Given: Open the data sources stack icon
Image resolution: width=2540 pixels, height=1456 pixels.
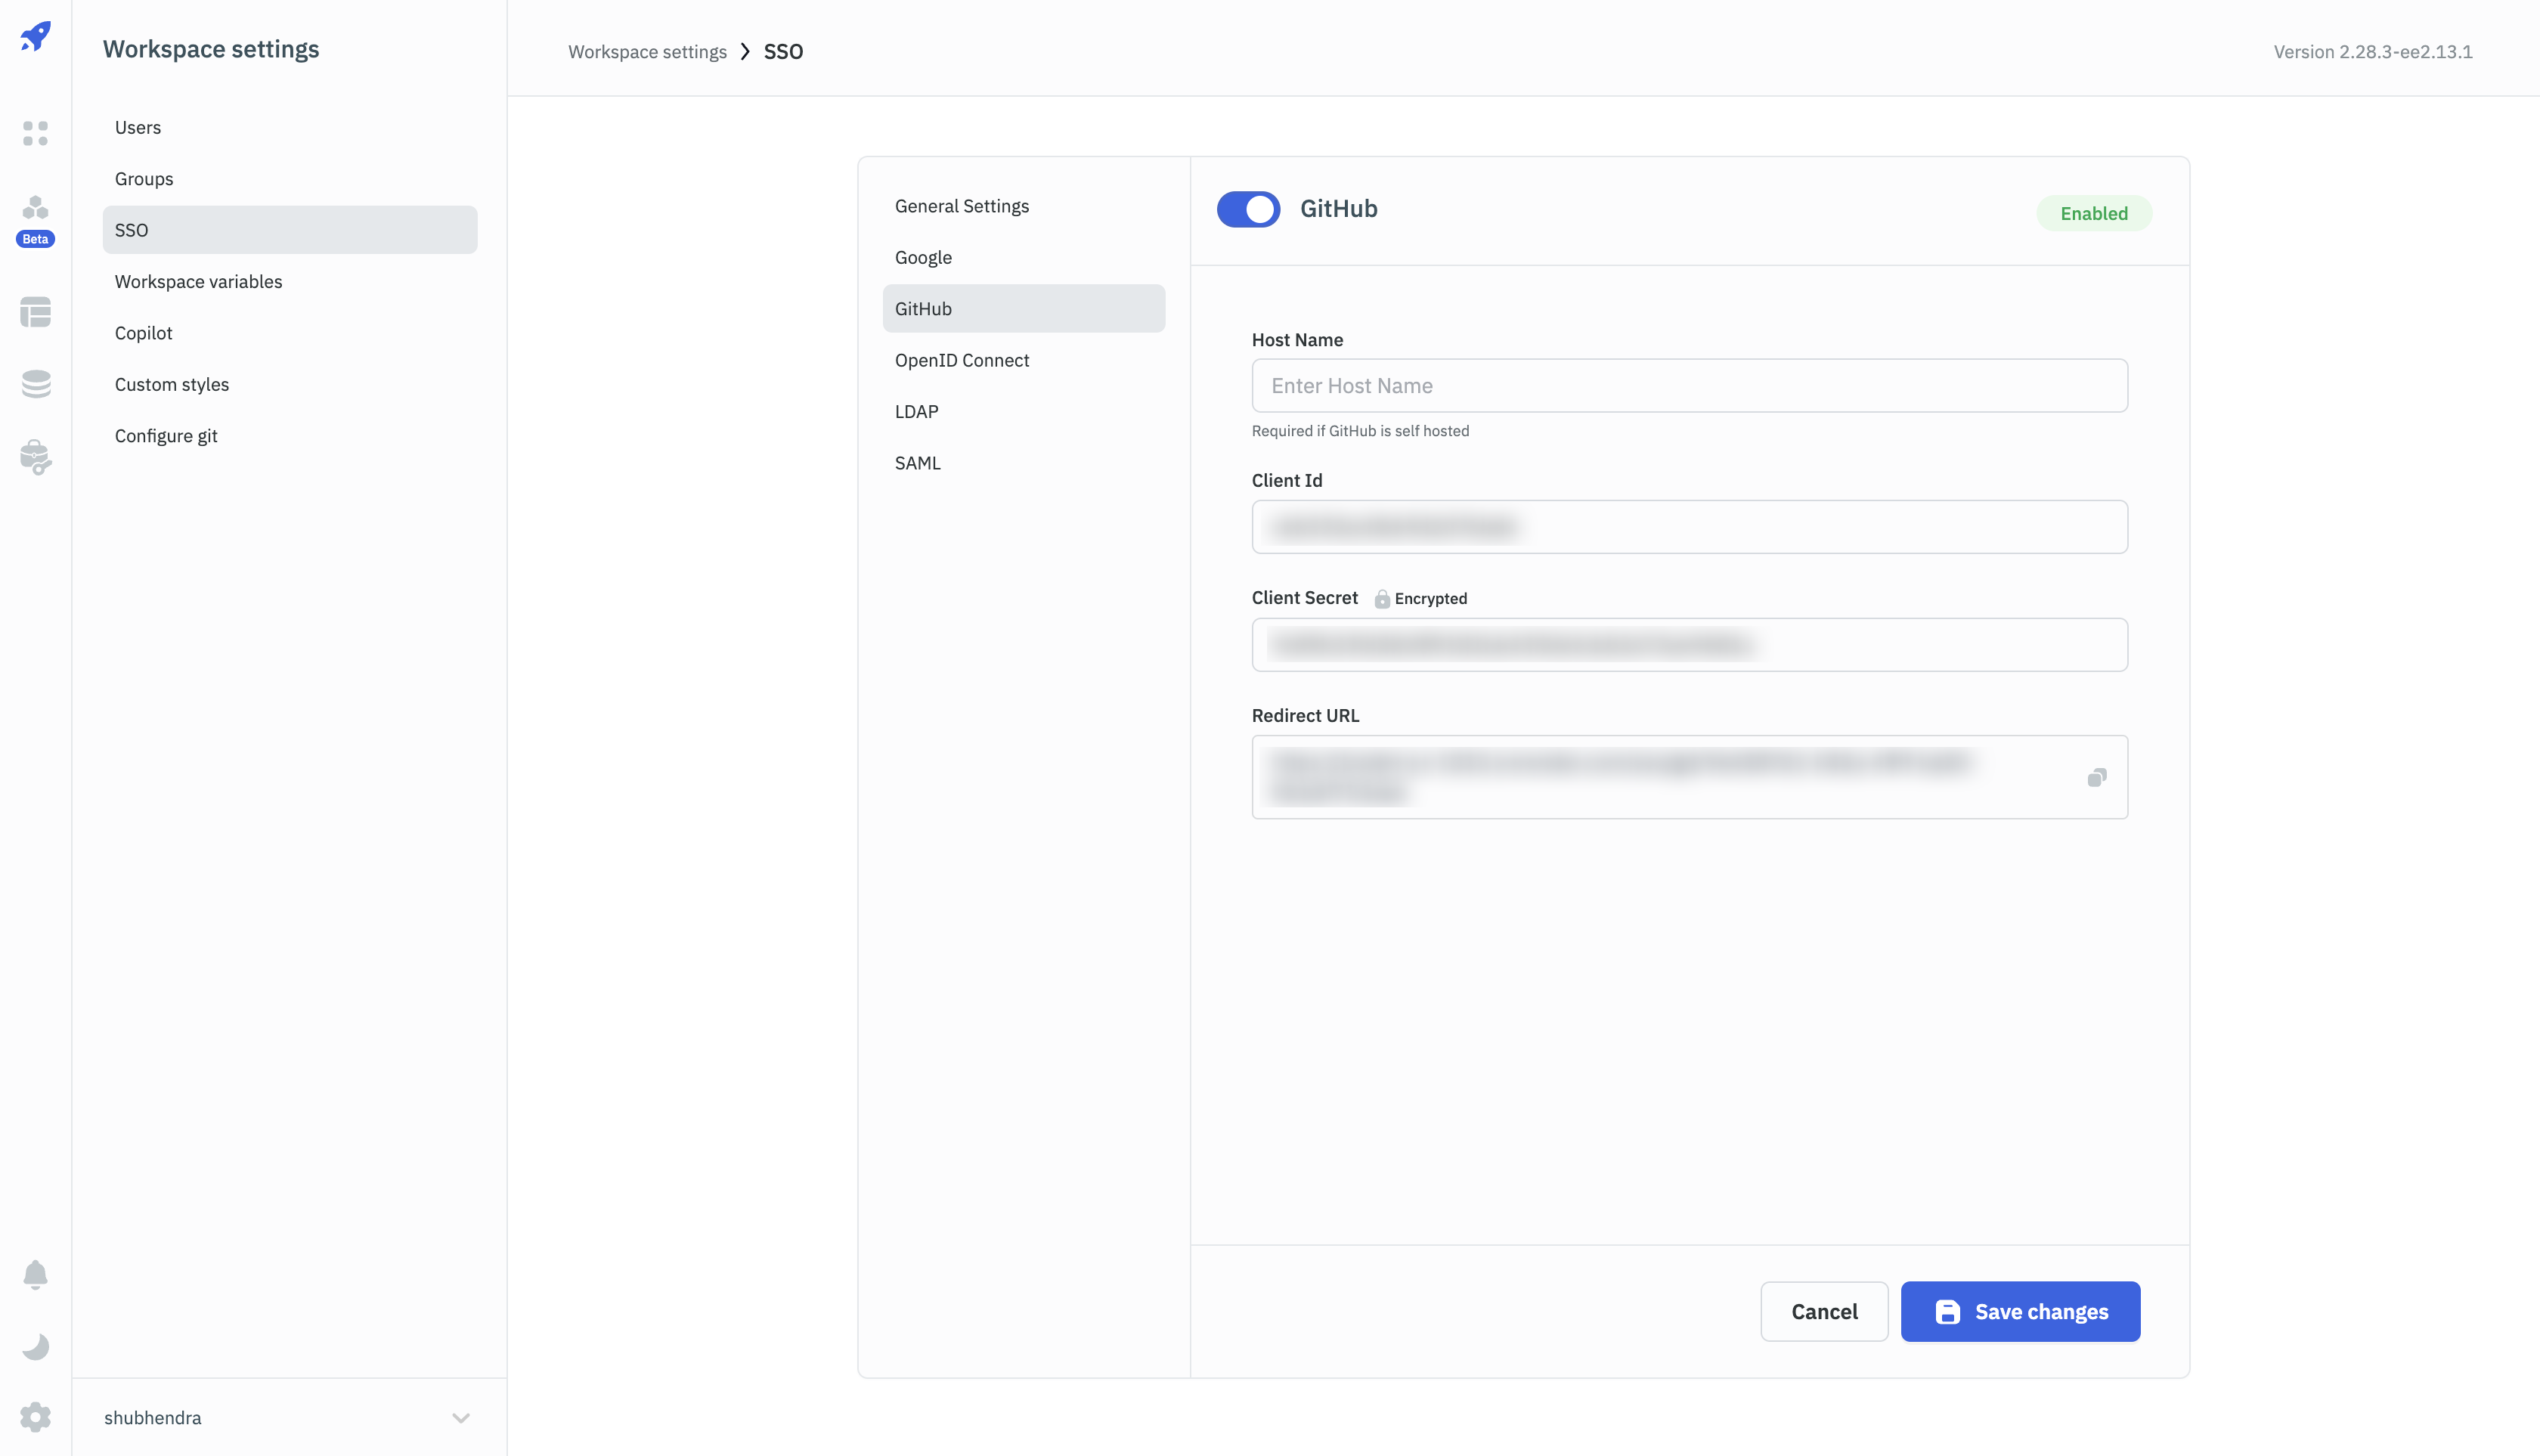Looking at the screenshot, I should click(35, 384).
